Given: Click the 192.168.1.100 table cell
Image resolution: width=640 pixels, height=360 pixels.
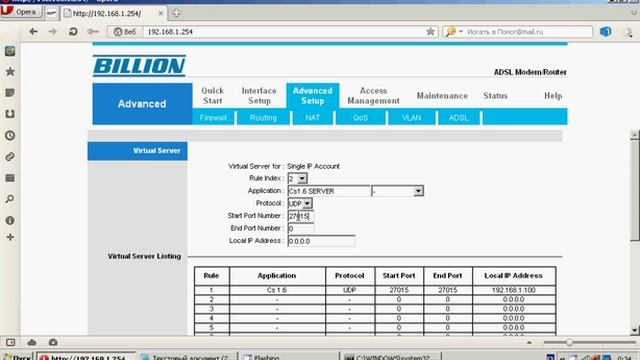Looking at the screenshot, I should click(x=513, y=290).
